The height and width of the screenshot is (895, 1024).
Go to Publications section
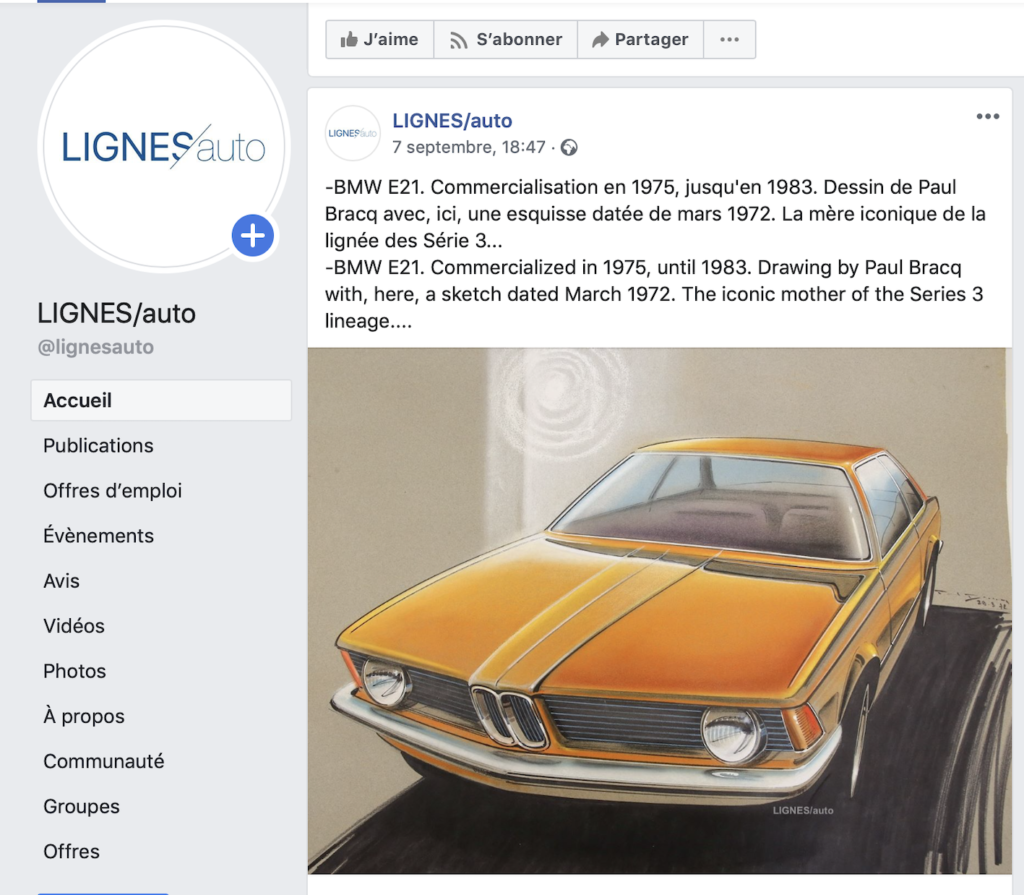[x=99, y=446]
